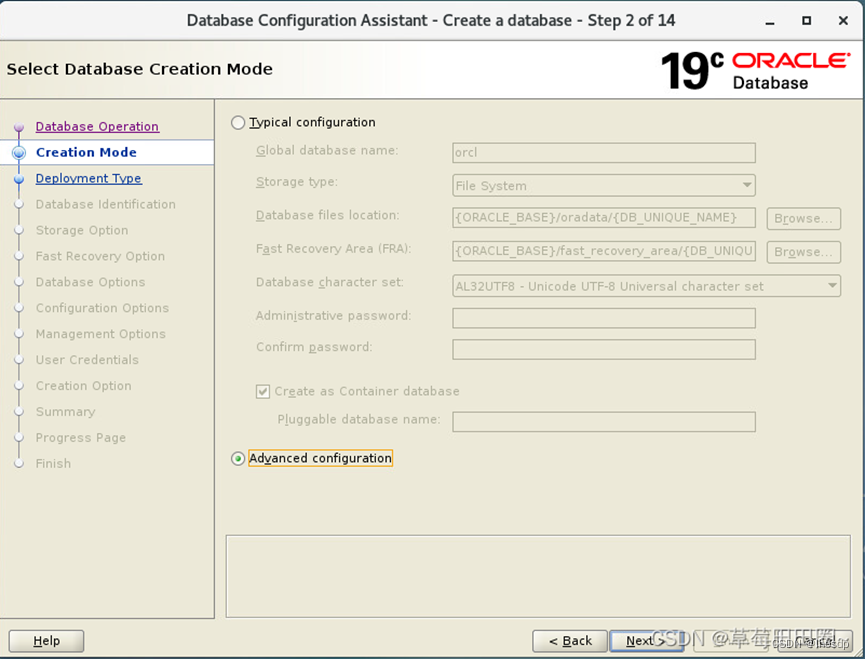Open Database Operation step link
865x659 pixels.
97,126
